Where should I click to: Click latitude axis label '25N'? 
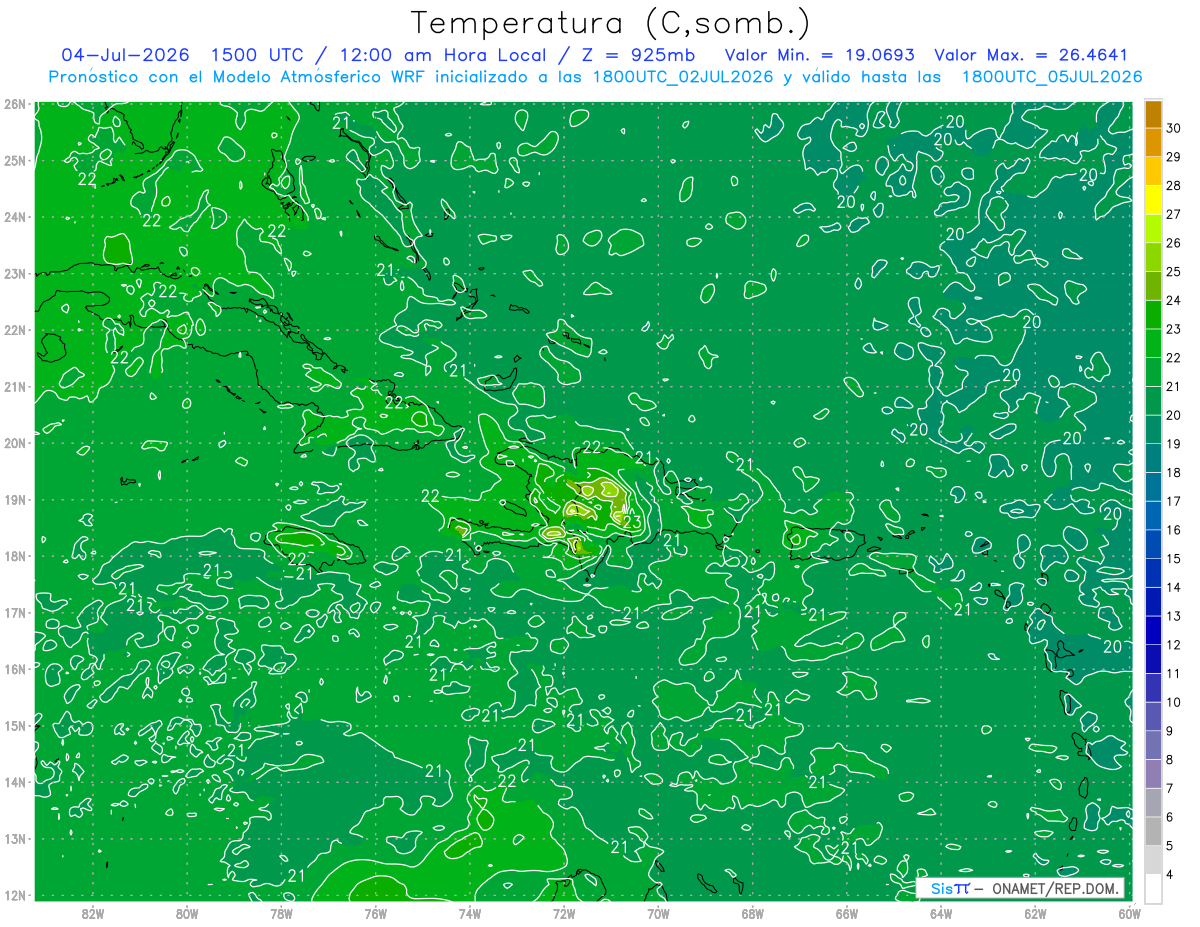pos(14,160)
